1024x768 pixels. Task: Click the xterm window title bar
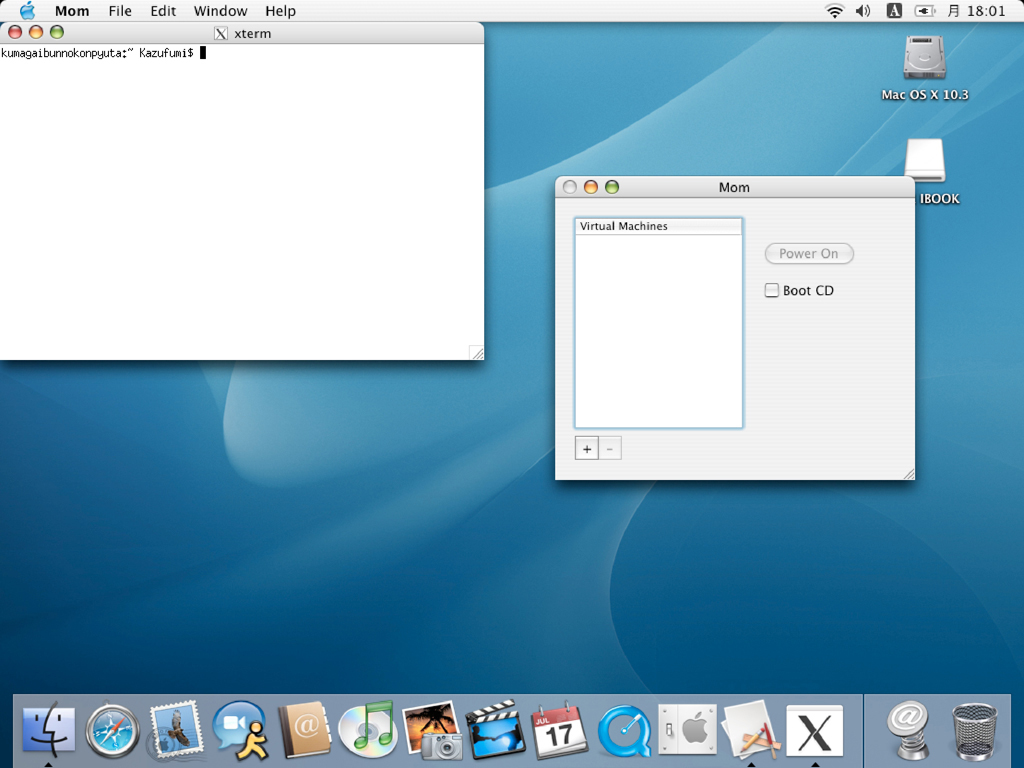click(x=242, y=33)
